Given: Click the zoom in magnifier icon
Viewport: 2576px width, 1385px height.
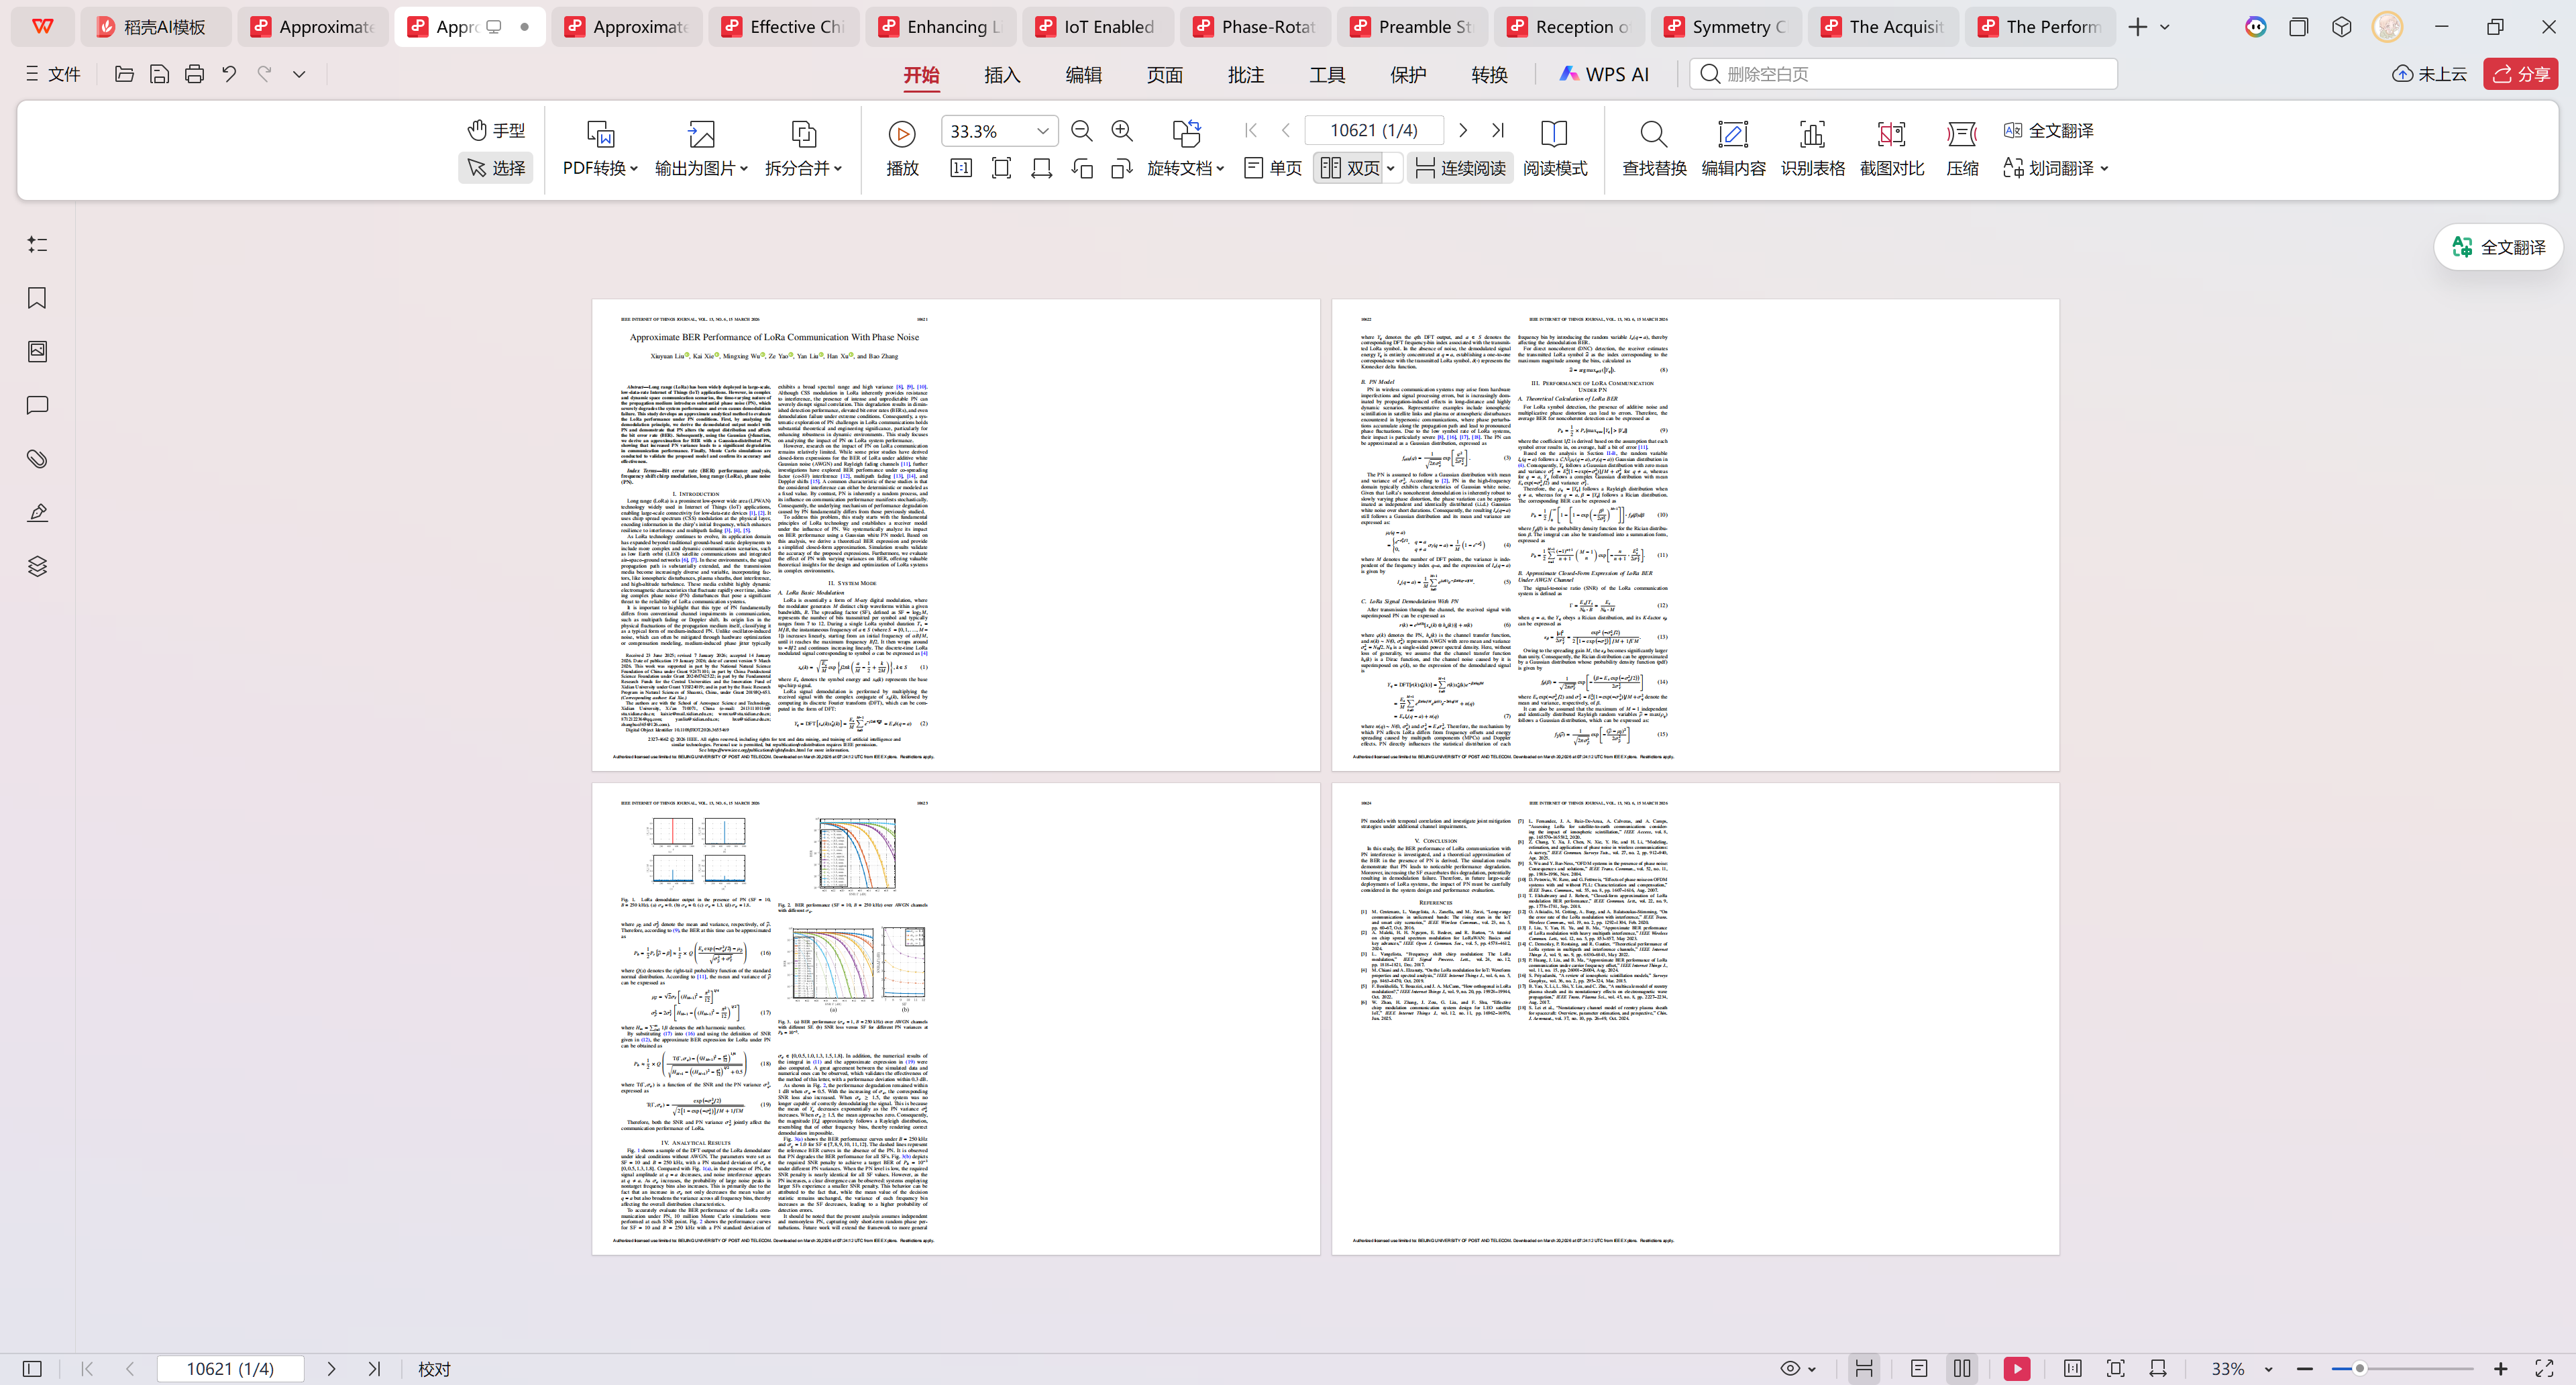Looking at the screenshot, I should pos(1122,131).
